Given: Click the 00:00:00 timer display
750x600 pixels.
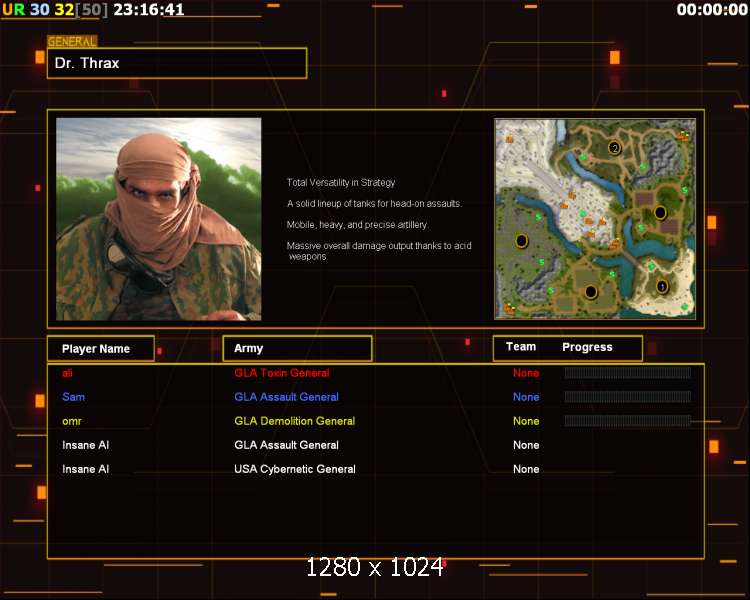Looking at the screenshot, I should pyautogui.click(x=712, y=10).
